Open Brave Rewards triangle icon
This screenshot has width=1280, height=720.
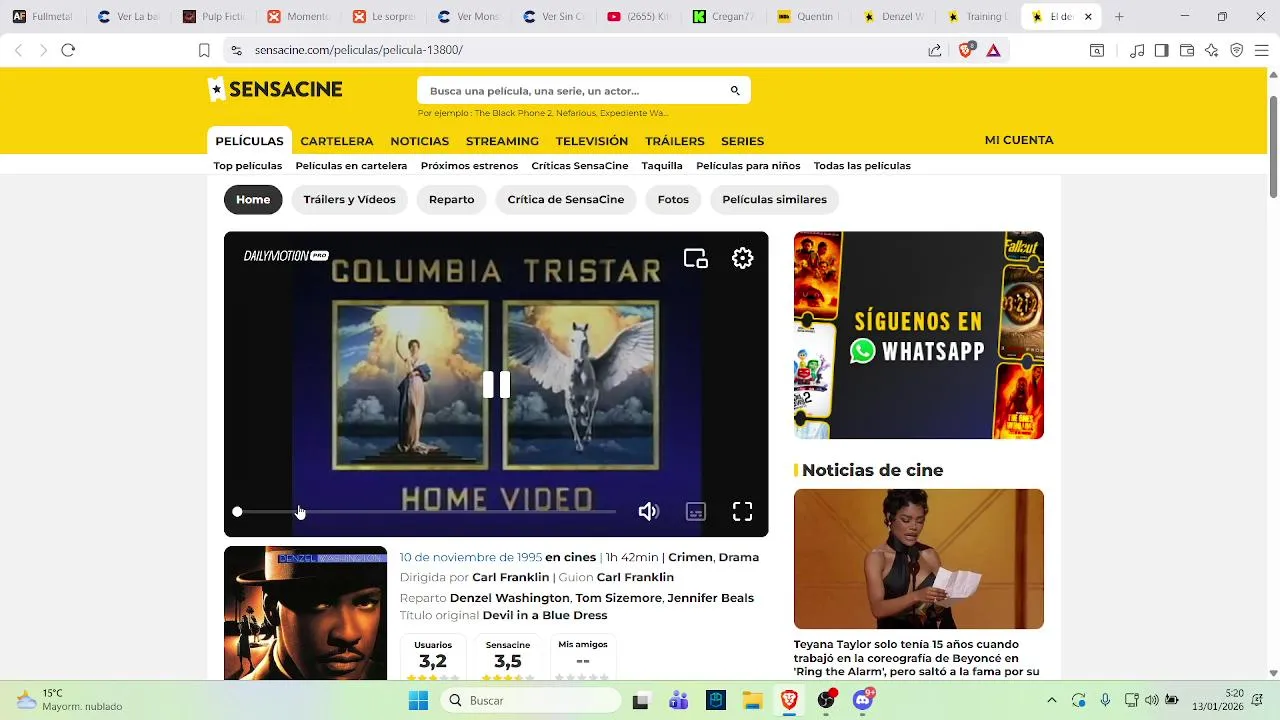pos(993,50)
